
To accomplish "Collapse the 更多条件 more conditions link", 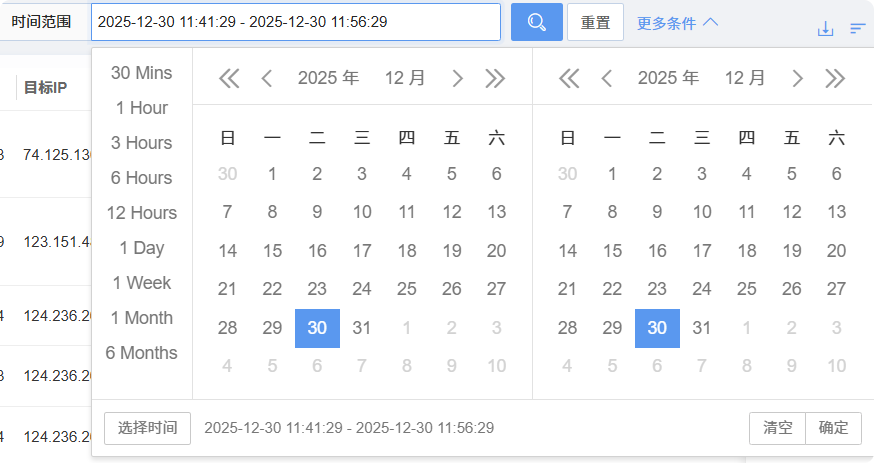I will click(x=677, y=23).
